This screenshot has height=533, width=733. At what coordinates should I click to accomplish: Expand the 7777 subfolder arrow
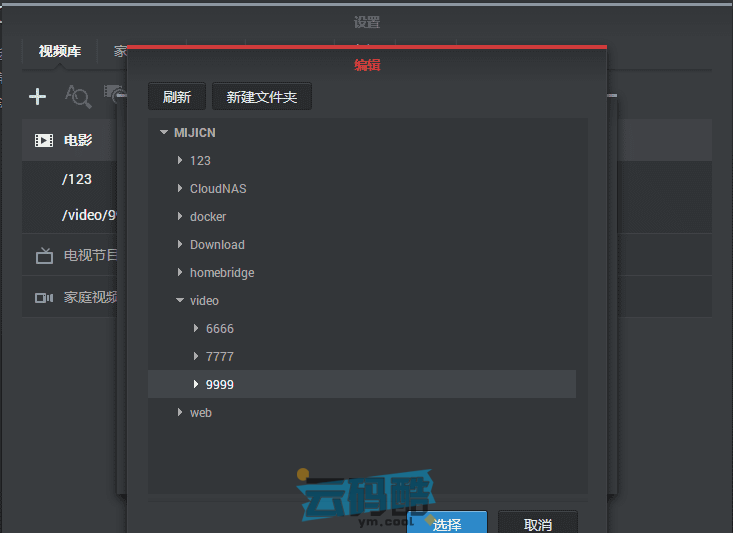pyautogui.click(x=196, y=356)
